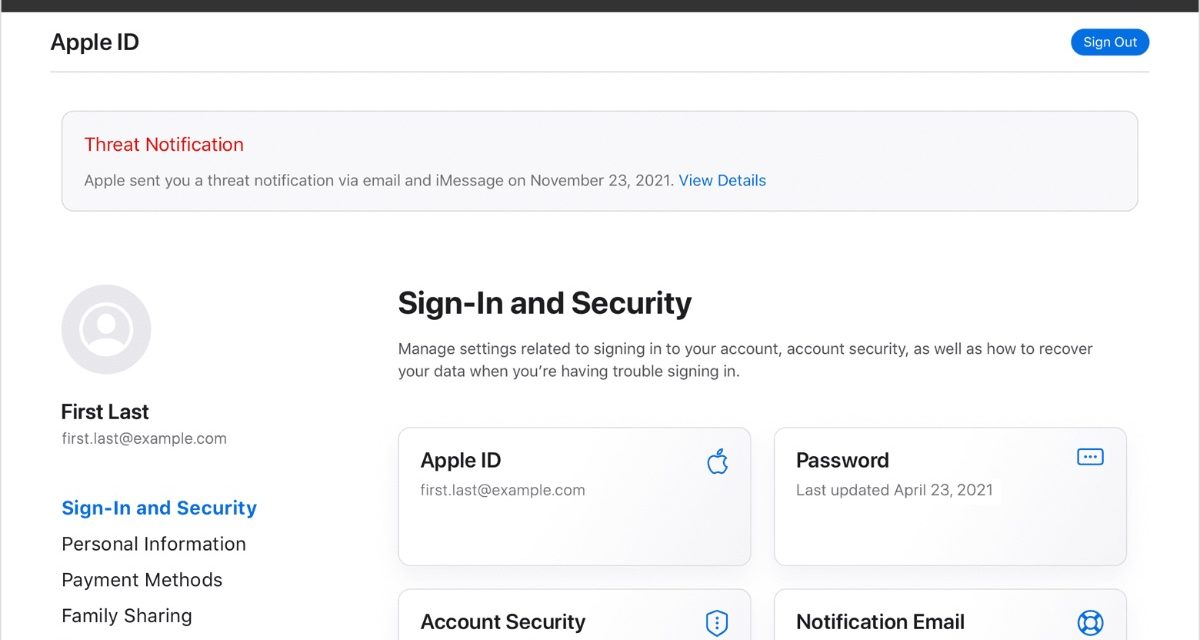1200x640 pixels.
Task: Navigate to Family Sharing
Action: tap(127, 616)
